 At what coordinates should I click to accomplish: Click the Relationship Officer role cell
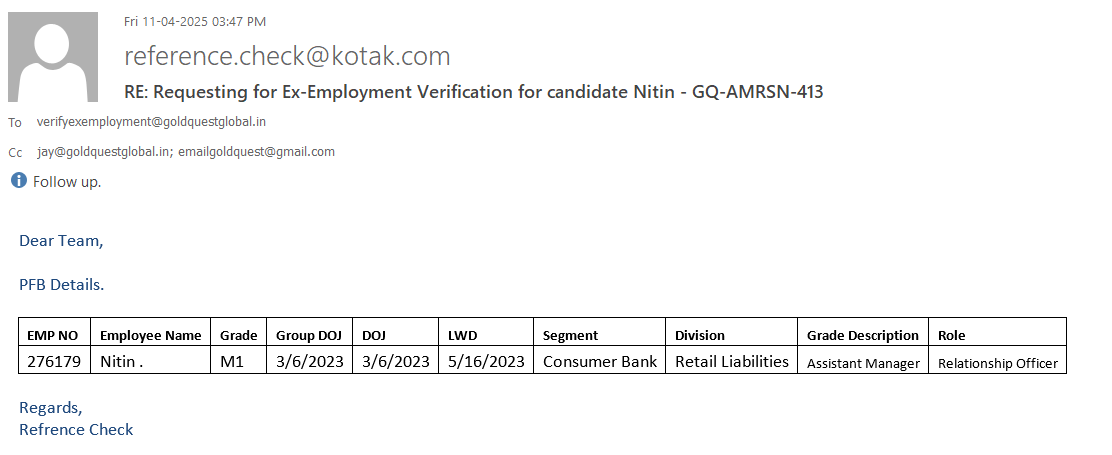997,363
